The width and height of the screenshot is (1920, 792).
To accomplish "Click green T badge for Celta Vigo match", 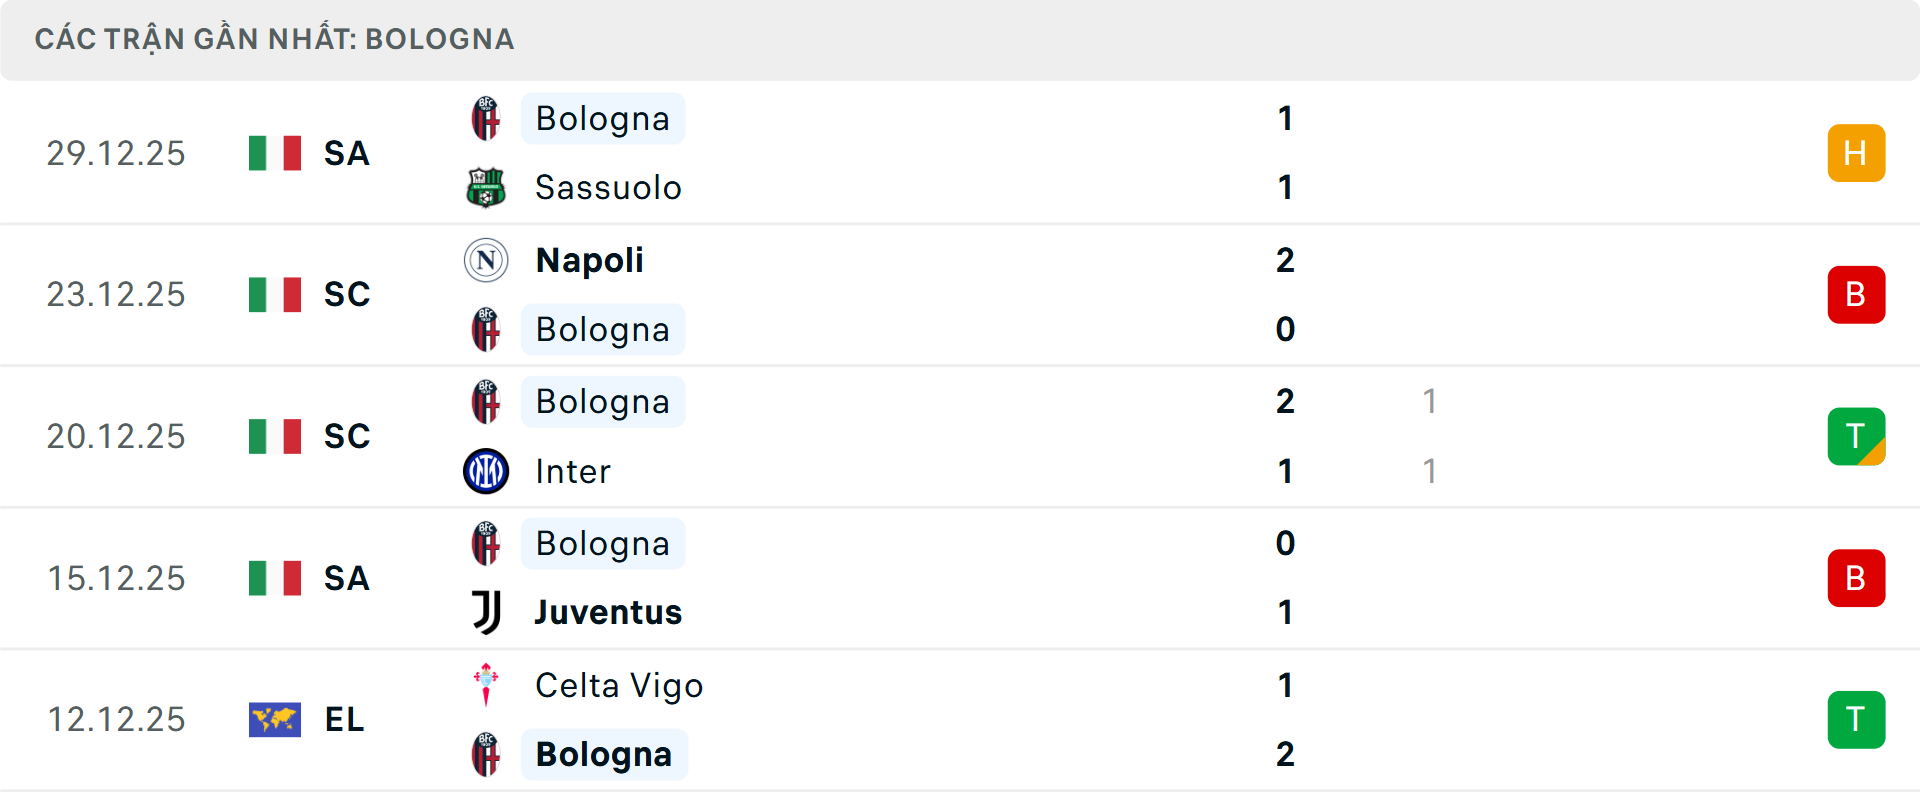I will tap(1856, 719).
